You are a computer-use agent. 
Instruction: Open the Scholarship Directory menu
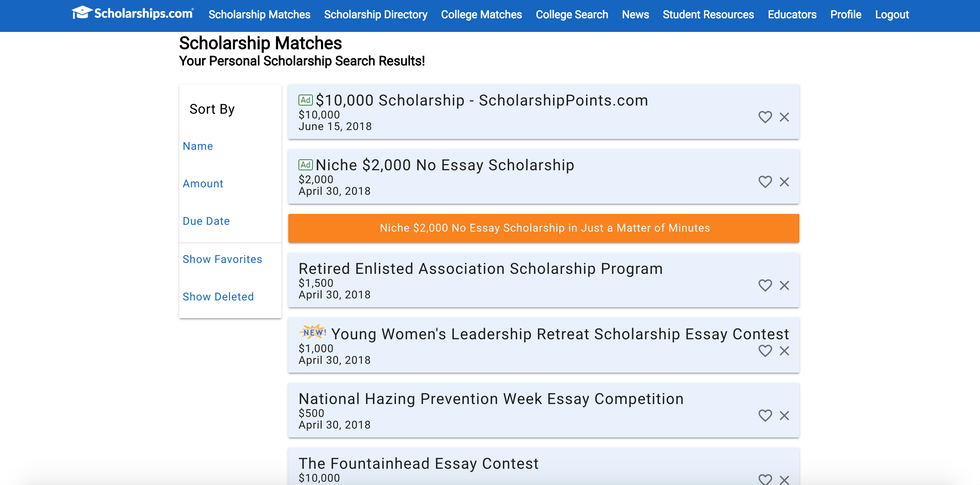pos(376,15)
